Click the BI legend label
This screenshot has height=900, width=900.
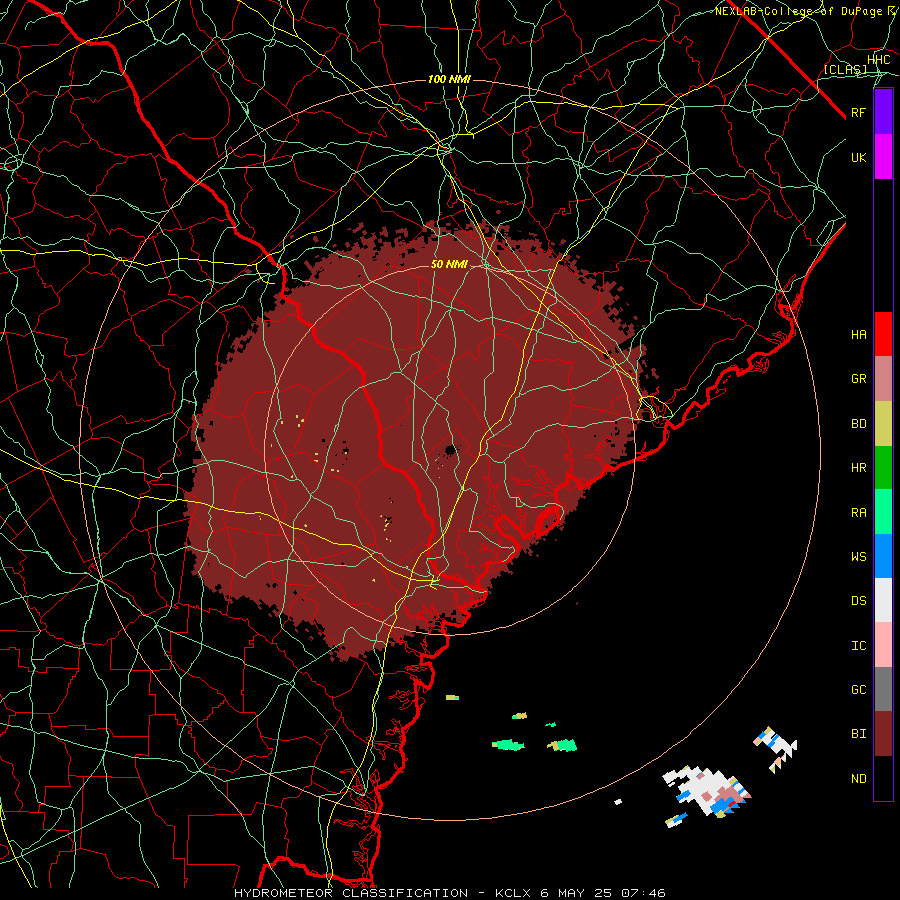[858, 734]
